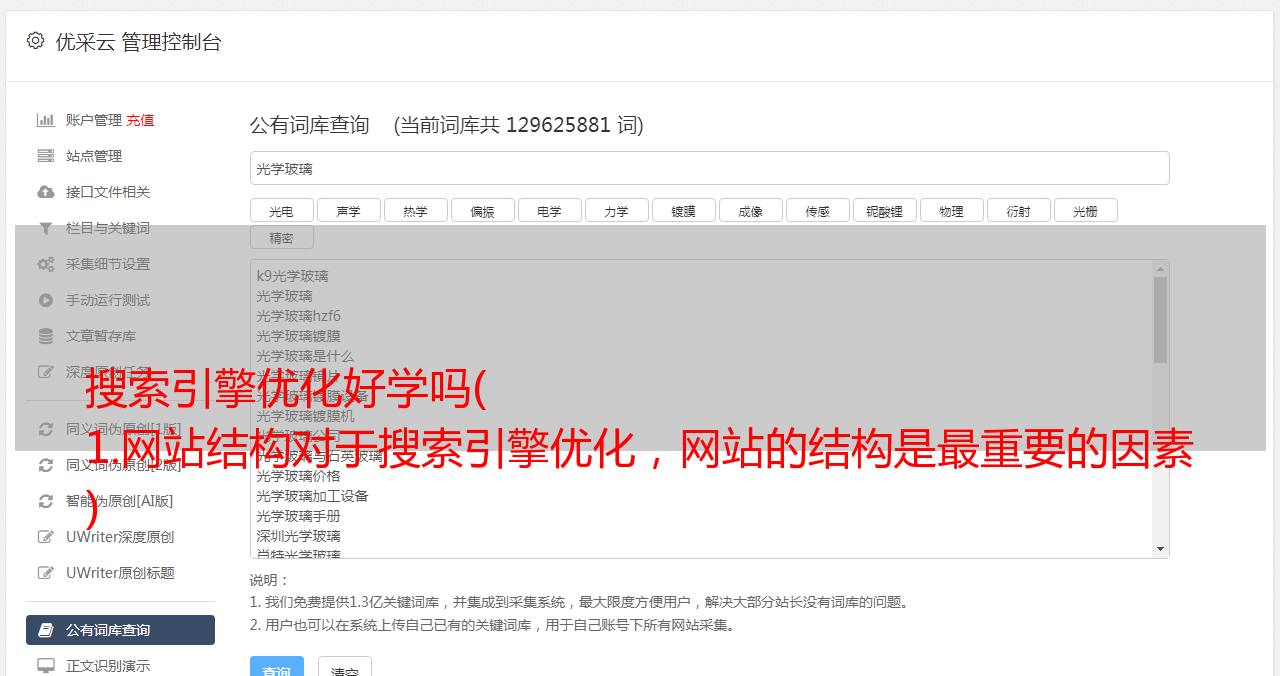This screenshot has height=676, width=1280.
Task: Click the cloud upload icon for 接口文件相关
Action: 45,192
